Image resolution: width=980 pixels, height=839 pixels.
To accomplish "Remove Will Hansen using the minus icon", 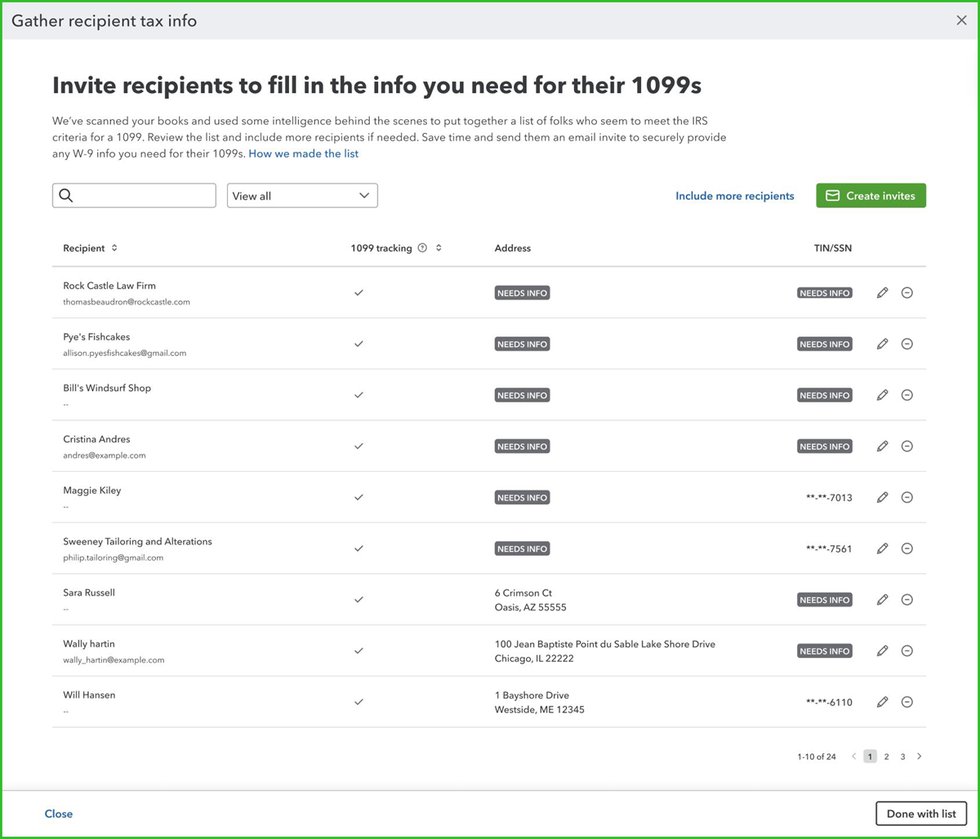I will [x=907, y=702].
